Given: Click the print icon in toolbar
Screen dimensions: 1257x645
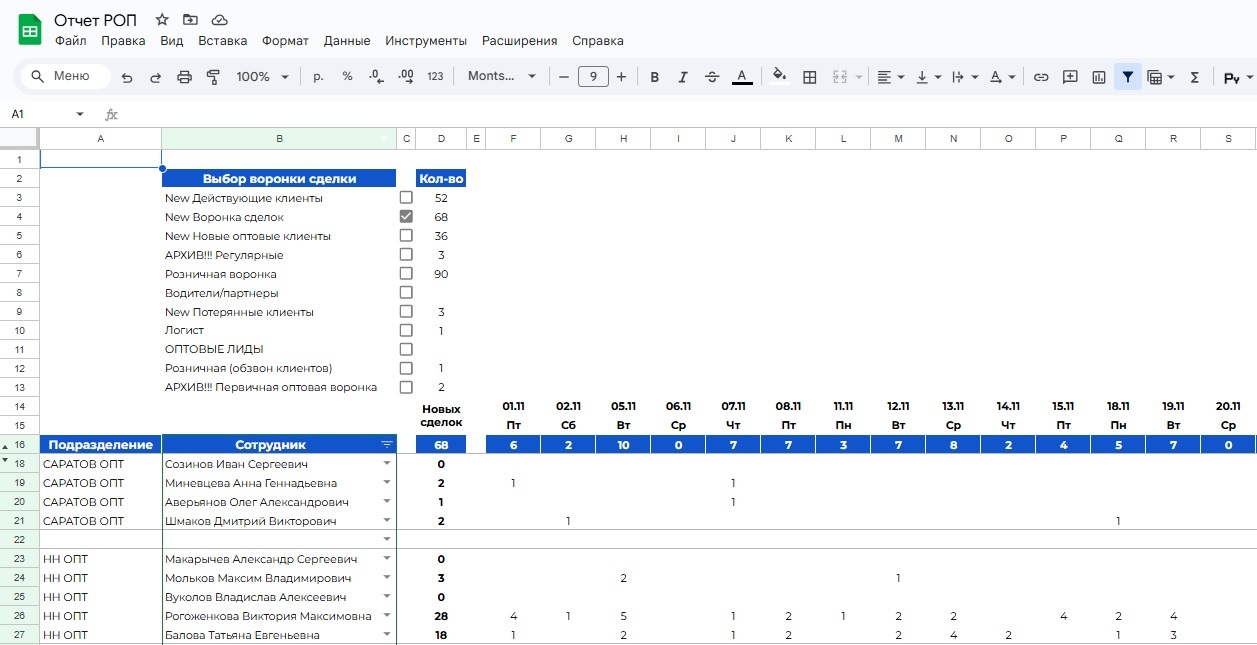Looking at the screenshot, I should pos(184,77).
